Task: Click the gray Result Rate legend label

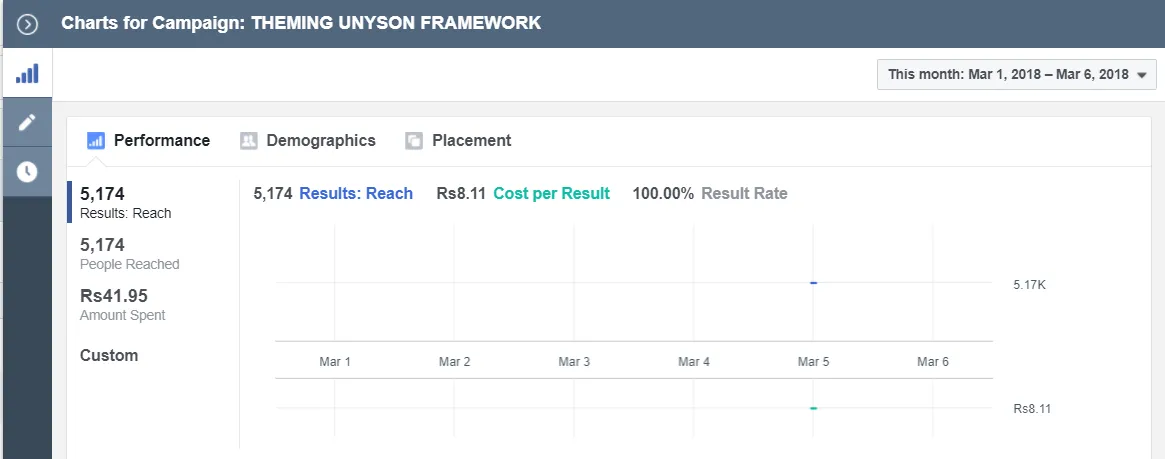Action: pos(744,194)
